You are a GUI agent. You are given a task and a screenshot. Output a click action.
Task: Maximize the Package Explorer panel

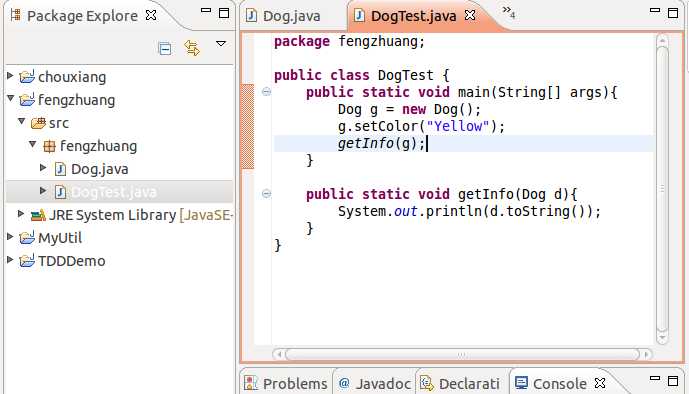tap(224, 13)
